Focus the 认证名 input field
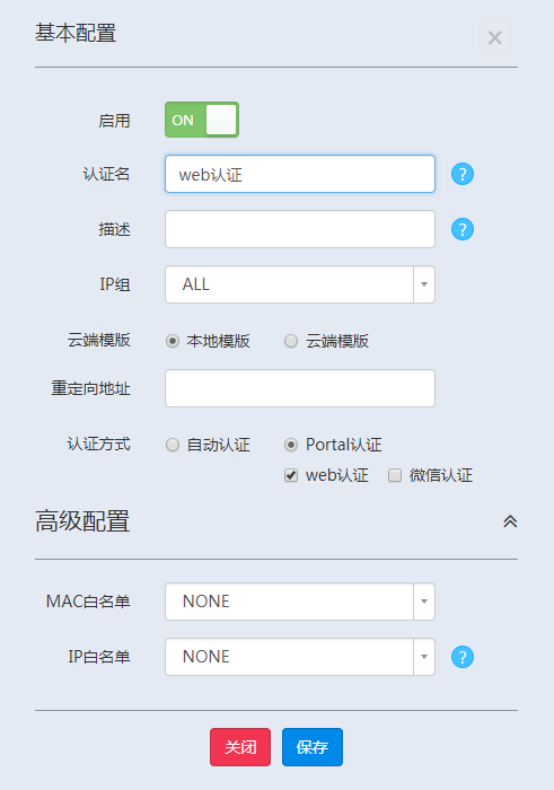 coord(300,174)
